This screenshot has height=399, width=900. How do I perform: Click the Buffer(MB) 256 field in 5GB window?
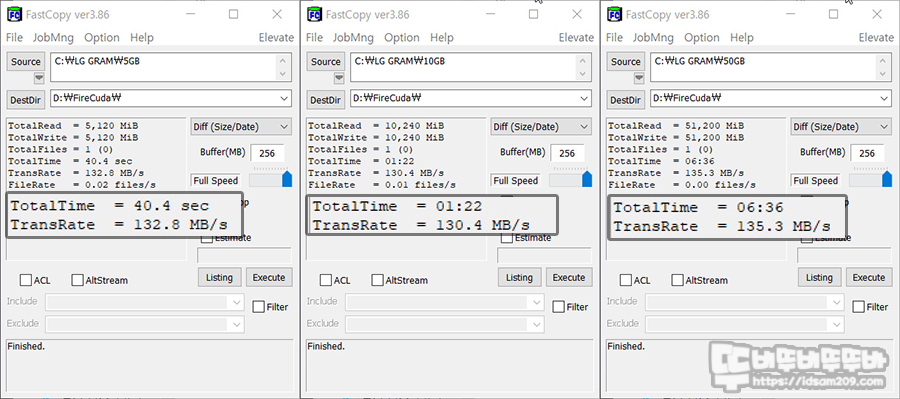[x=267, y=153]
